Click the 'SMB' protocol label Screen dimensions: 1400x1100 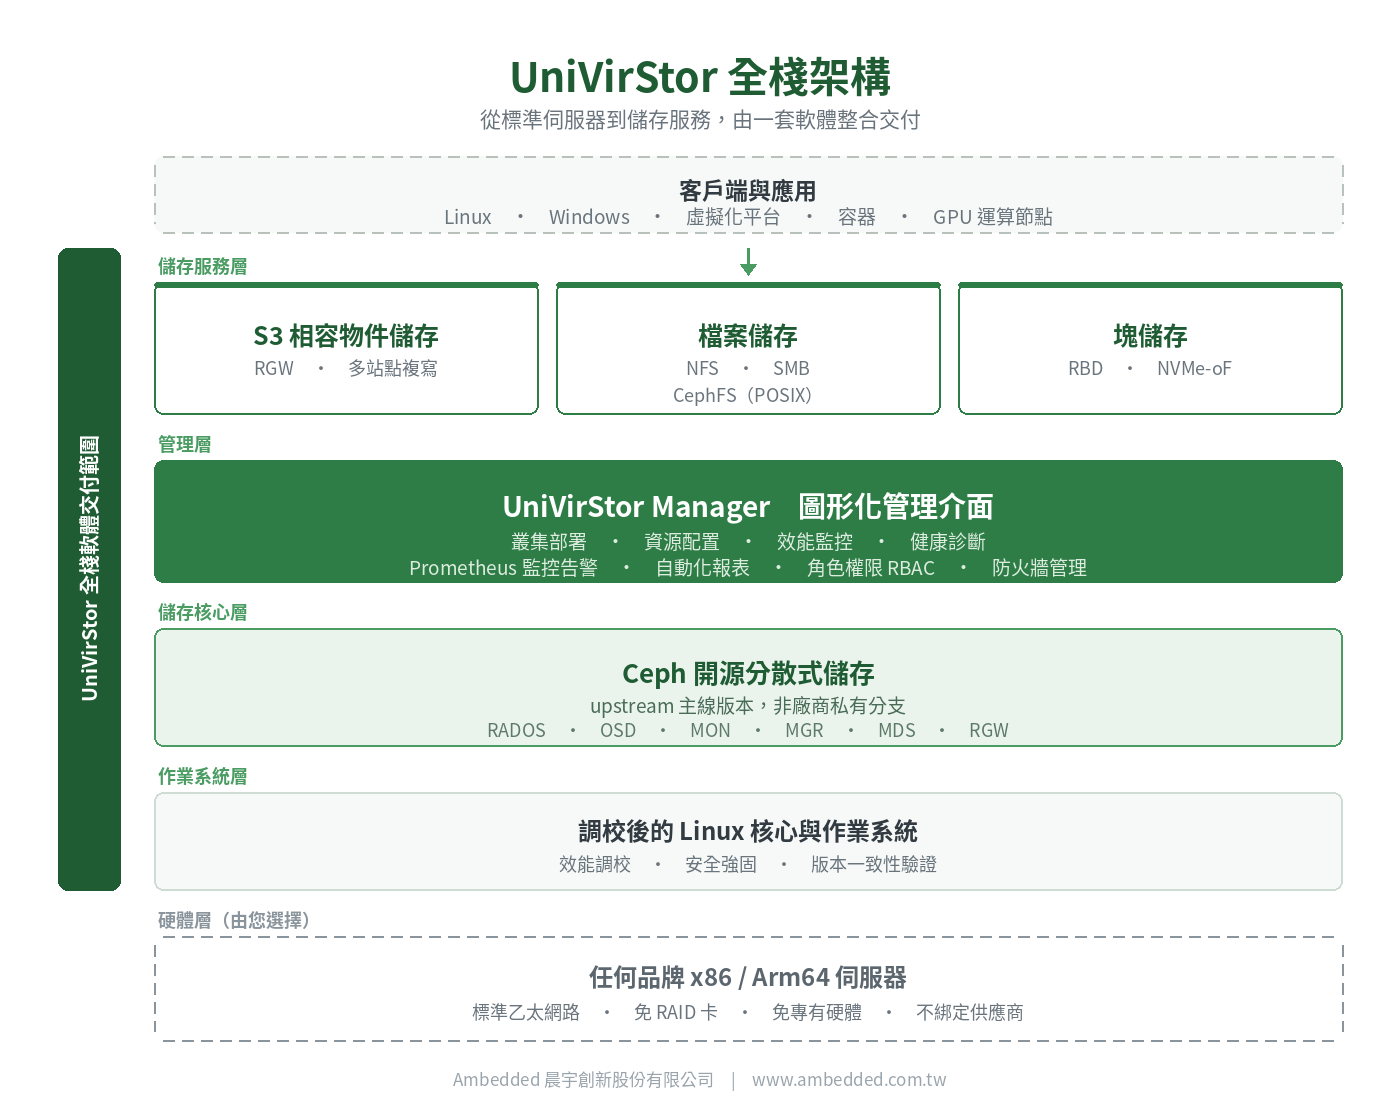click(x=791, y=368)
